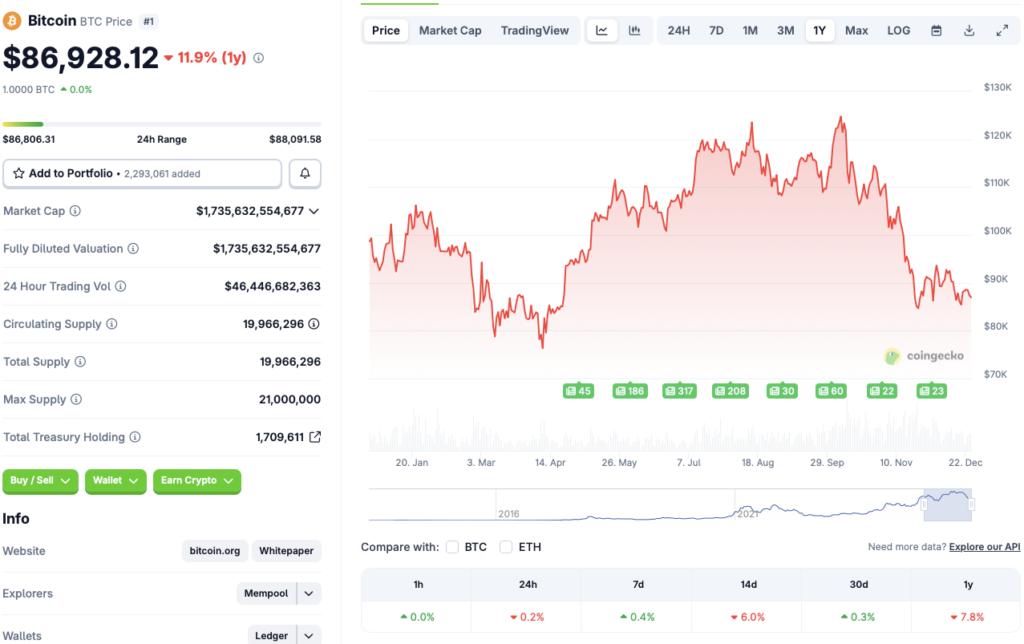Click the 317 news marker on chart
This screenshot has height=644, width=1024.
coord(679,391)
